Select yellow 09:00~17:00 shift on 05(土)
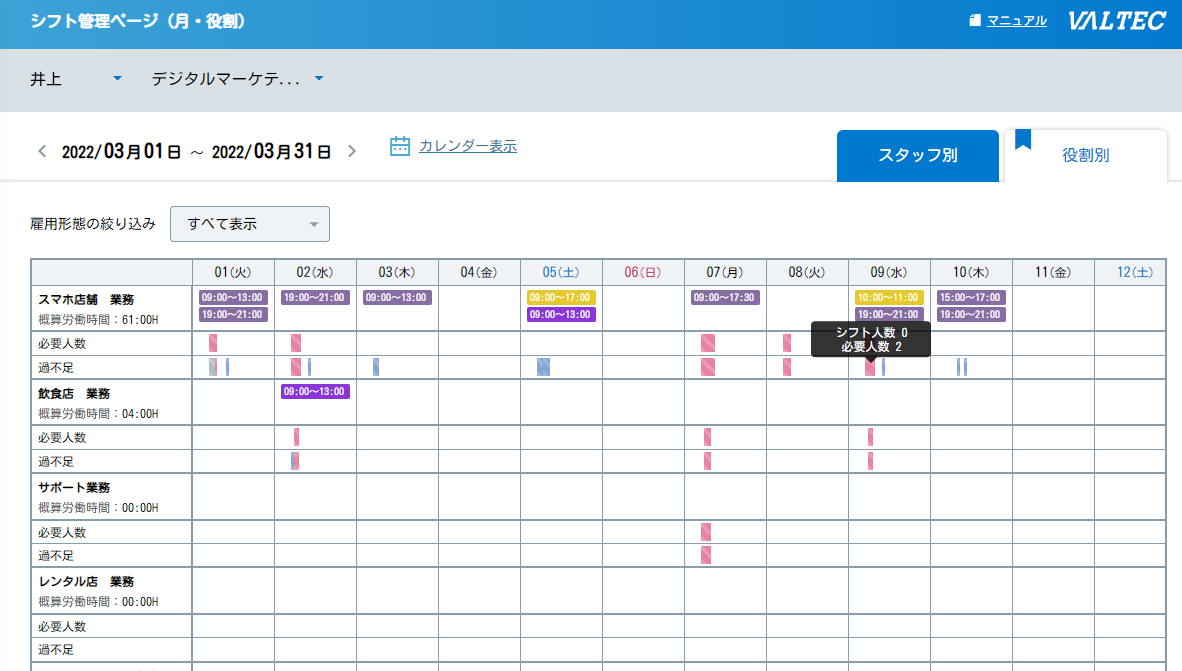Viewport: 1182px width, 671px height. click(x=561, y=298)
